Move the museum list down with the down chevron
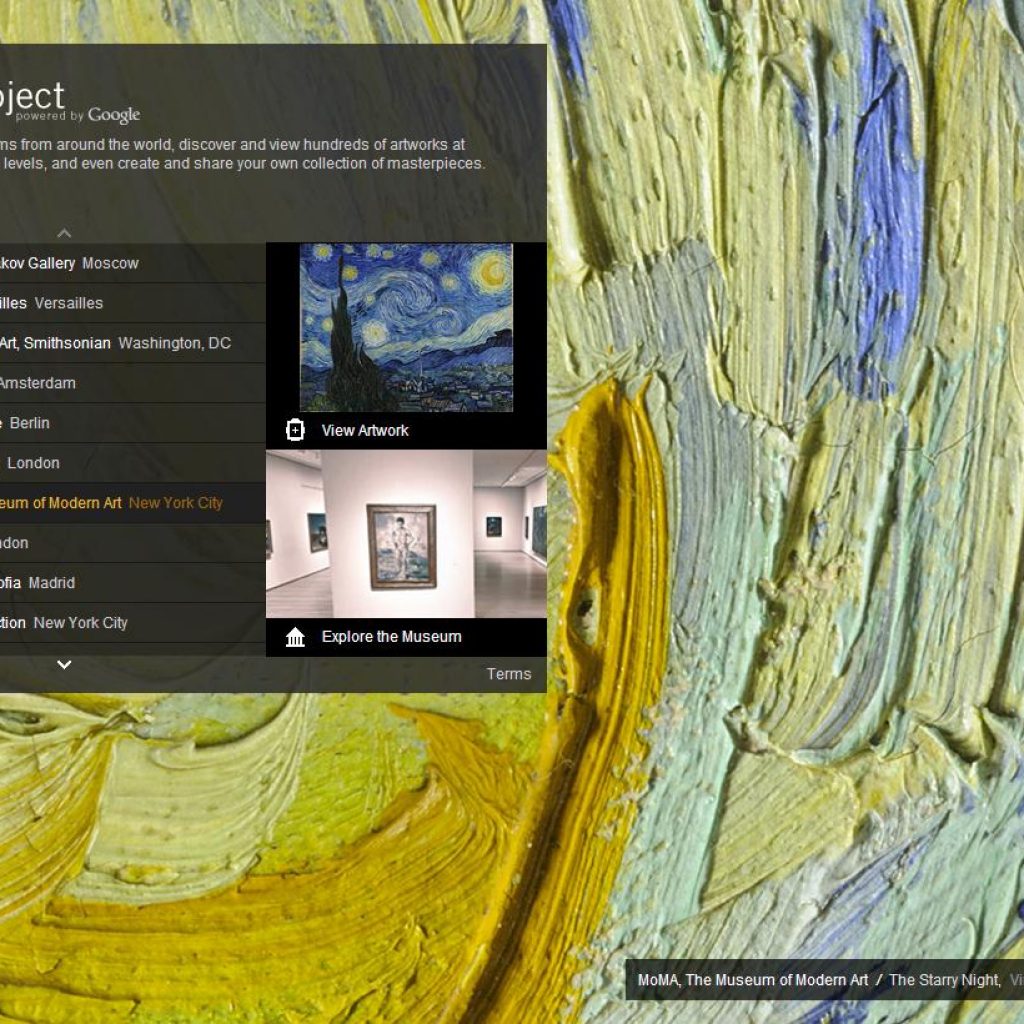This screenshot has height=1024, width=1024. [64, 665]
